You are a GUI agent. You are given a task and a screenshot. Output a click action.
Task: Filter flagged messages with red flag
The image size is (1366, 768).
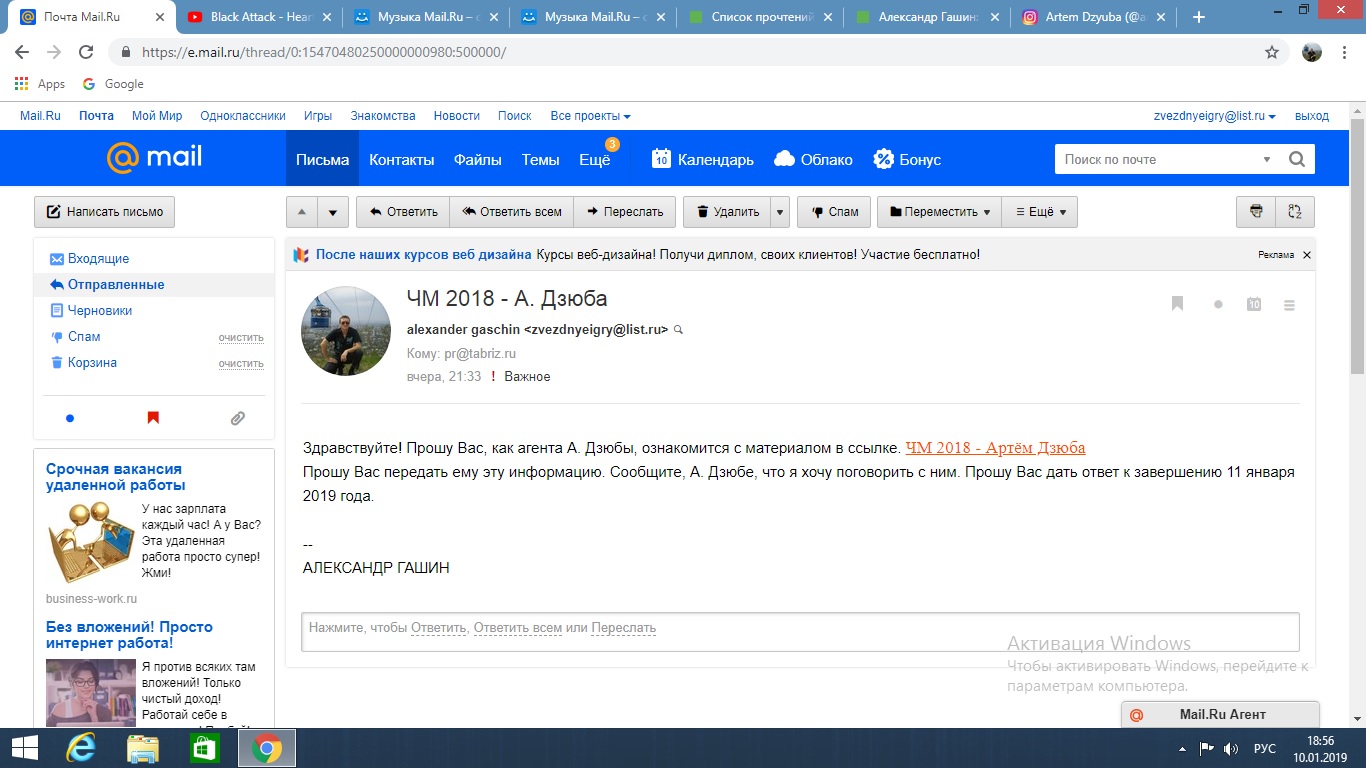153,418
